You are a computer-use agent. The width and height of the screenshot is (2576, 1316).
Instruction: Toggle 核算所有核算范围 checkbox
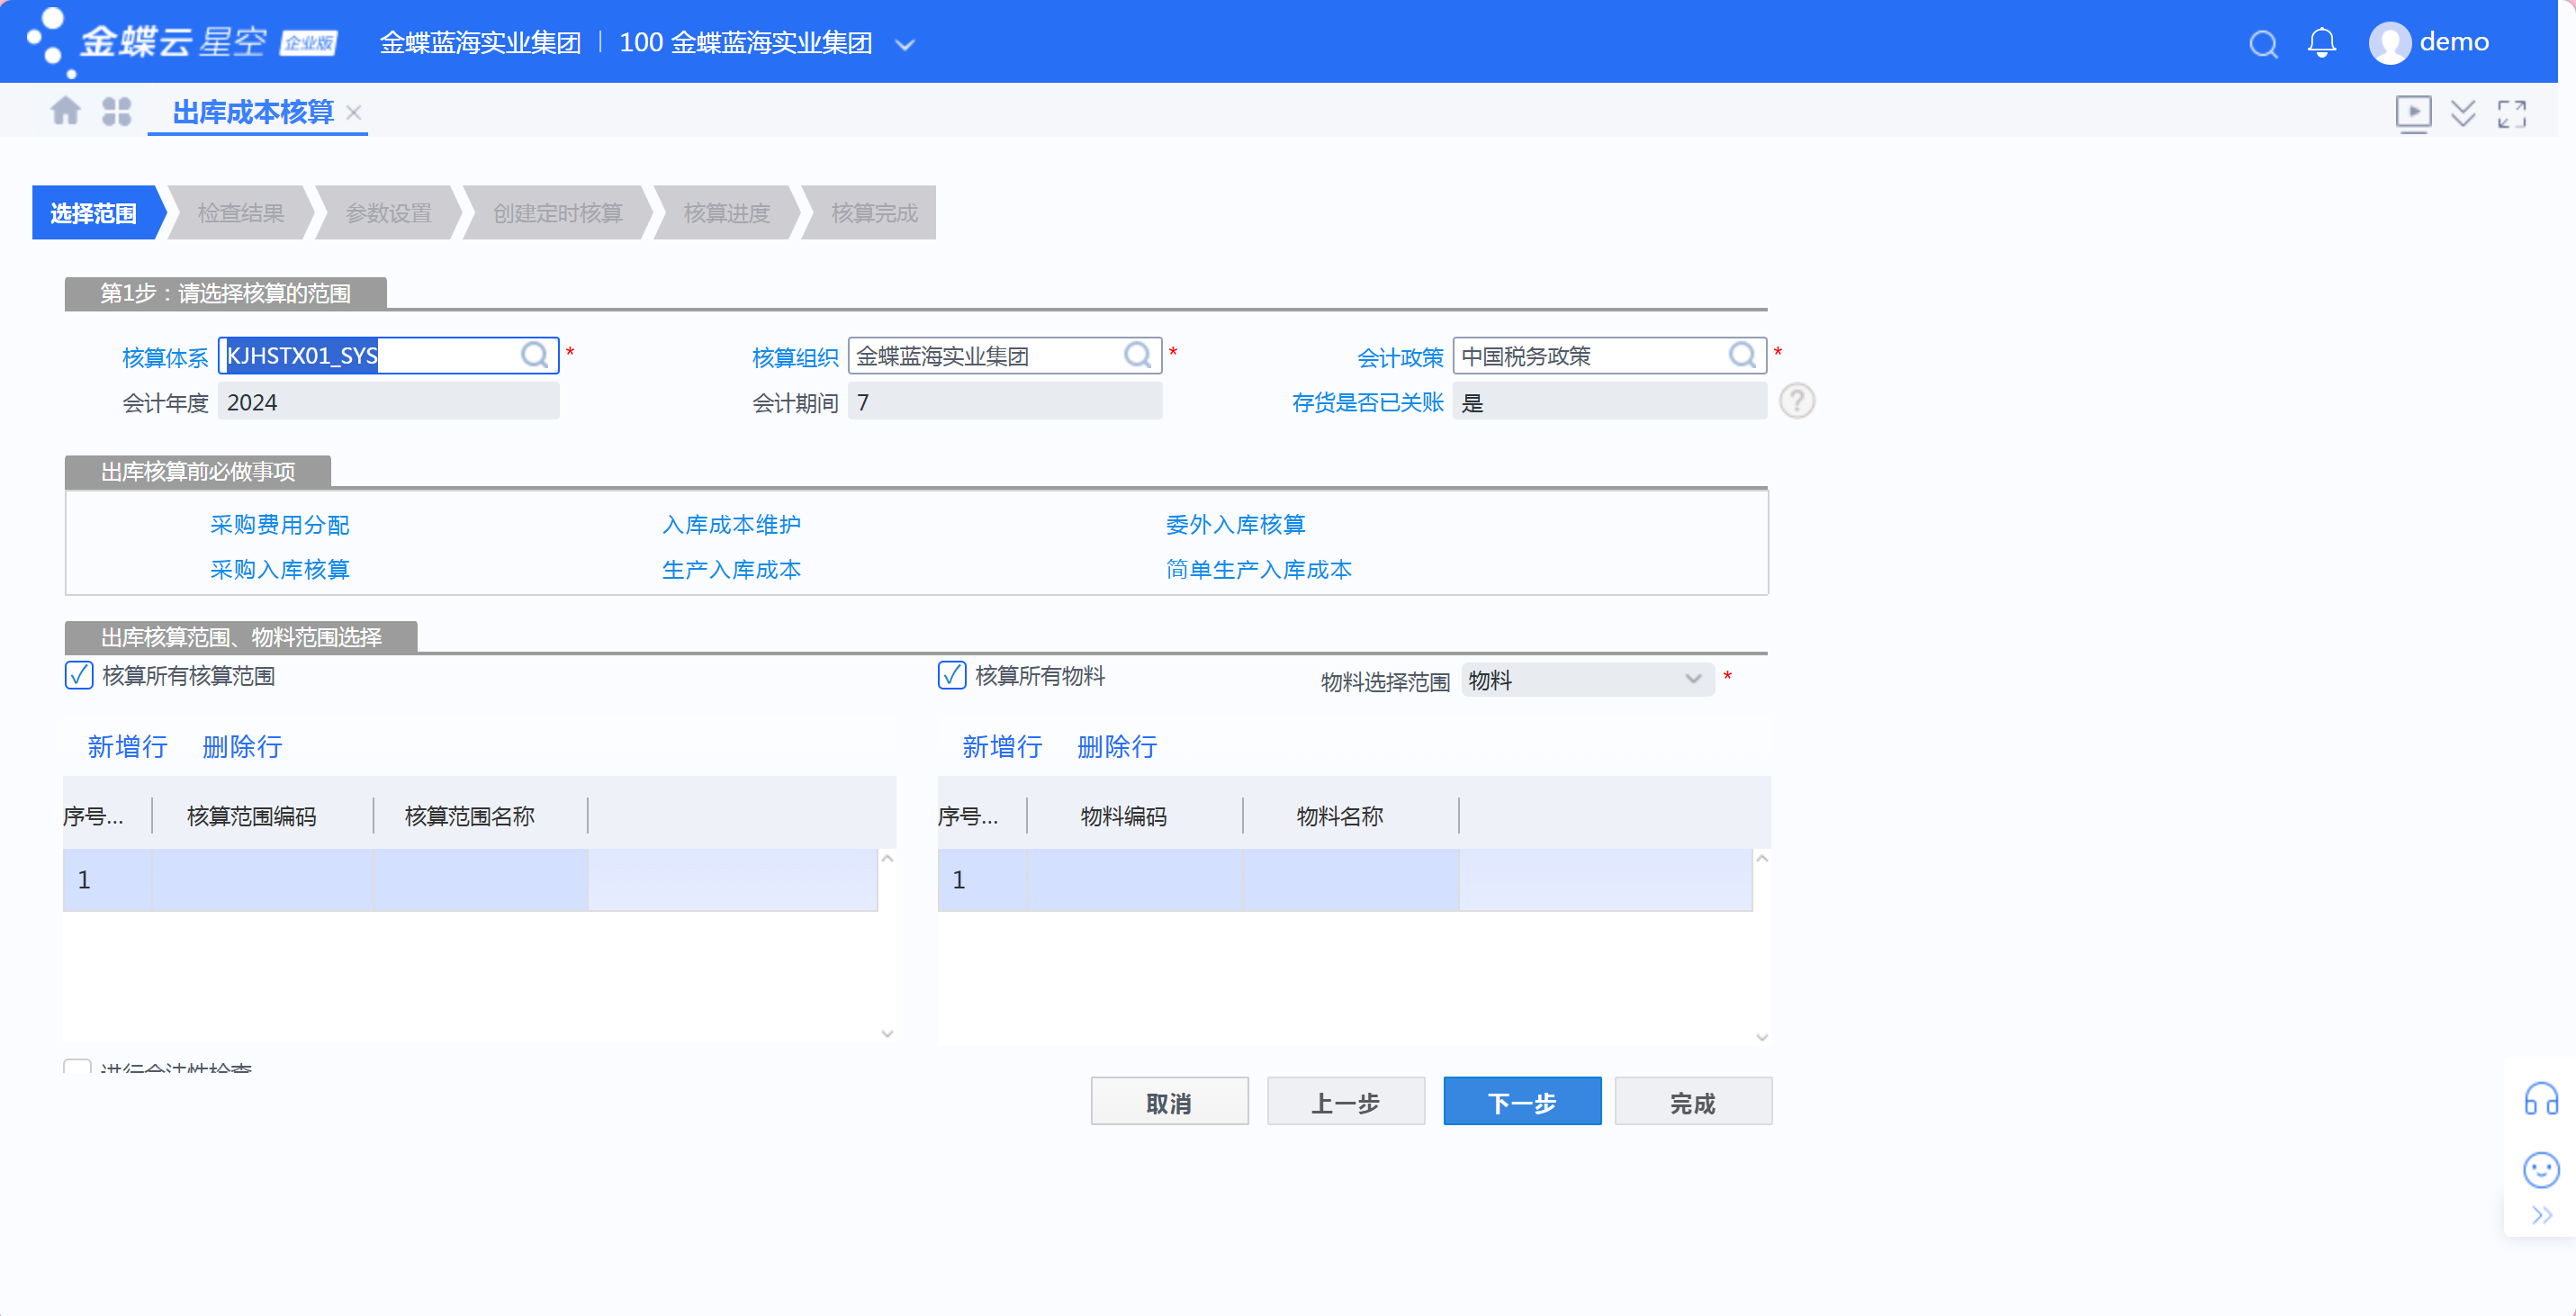point(79,675)
